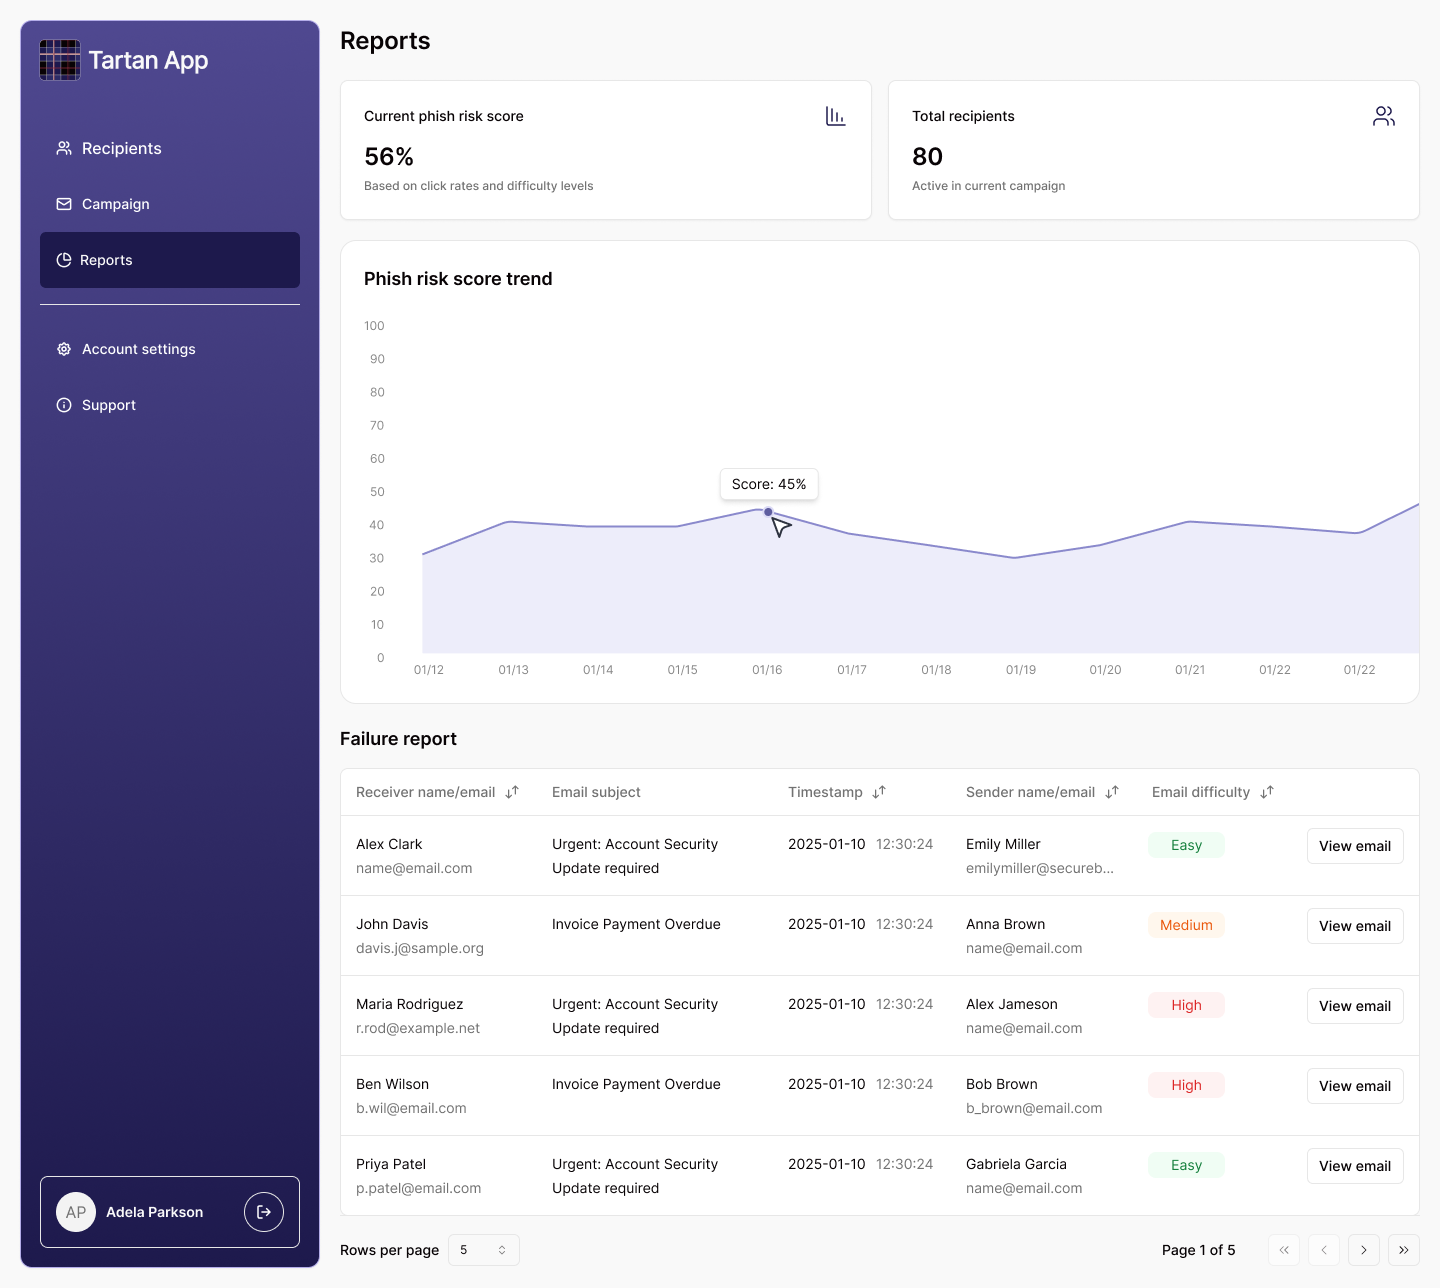The image size is (1440, 1288).
Task: Click the Tartan App logo icon
Action: click(x=60, y=60)
